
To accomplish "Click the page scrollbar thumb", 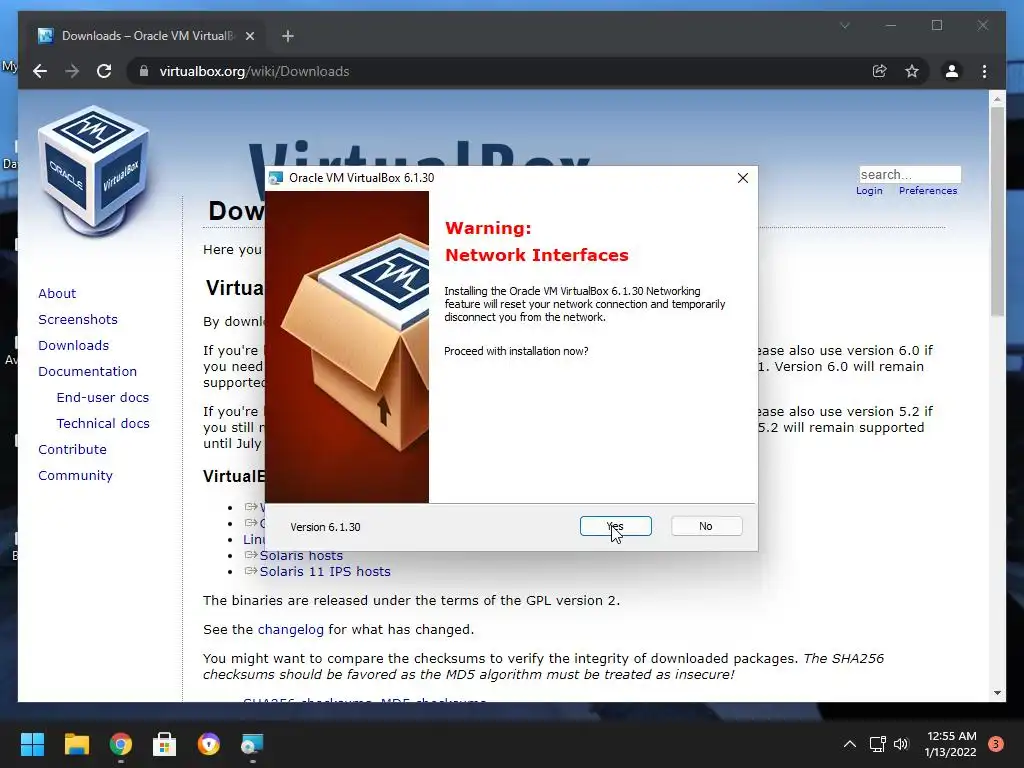I will pos(997,211).
